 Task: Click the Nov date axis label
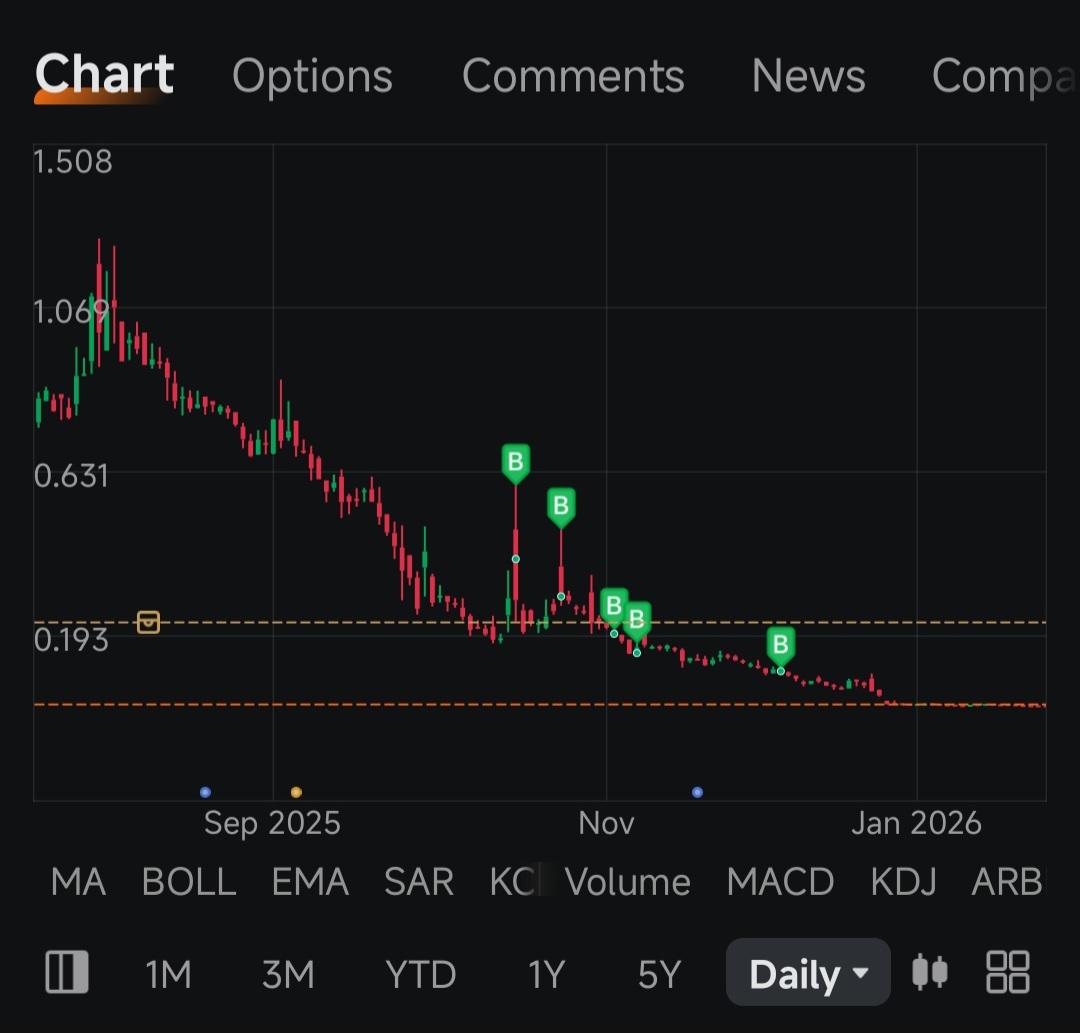[x=606, y=823]
